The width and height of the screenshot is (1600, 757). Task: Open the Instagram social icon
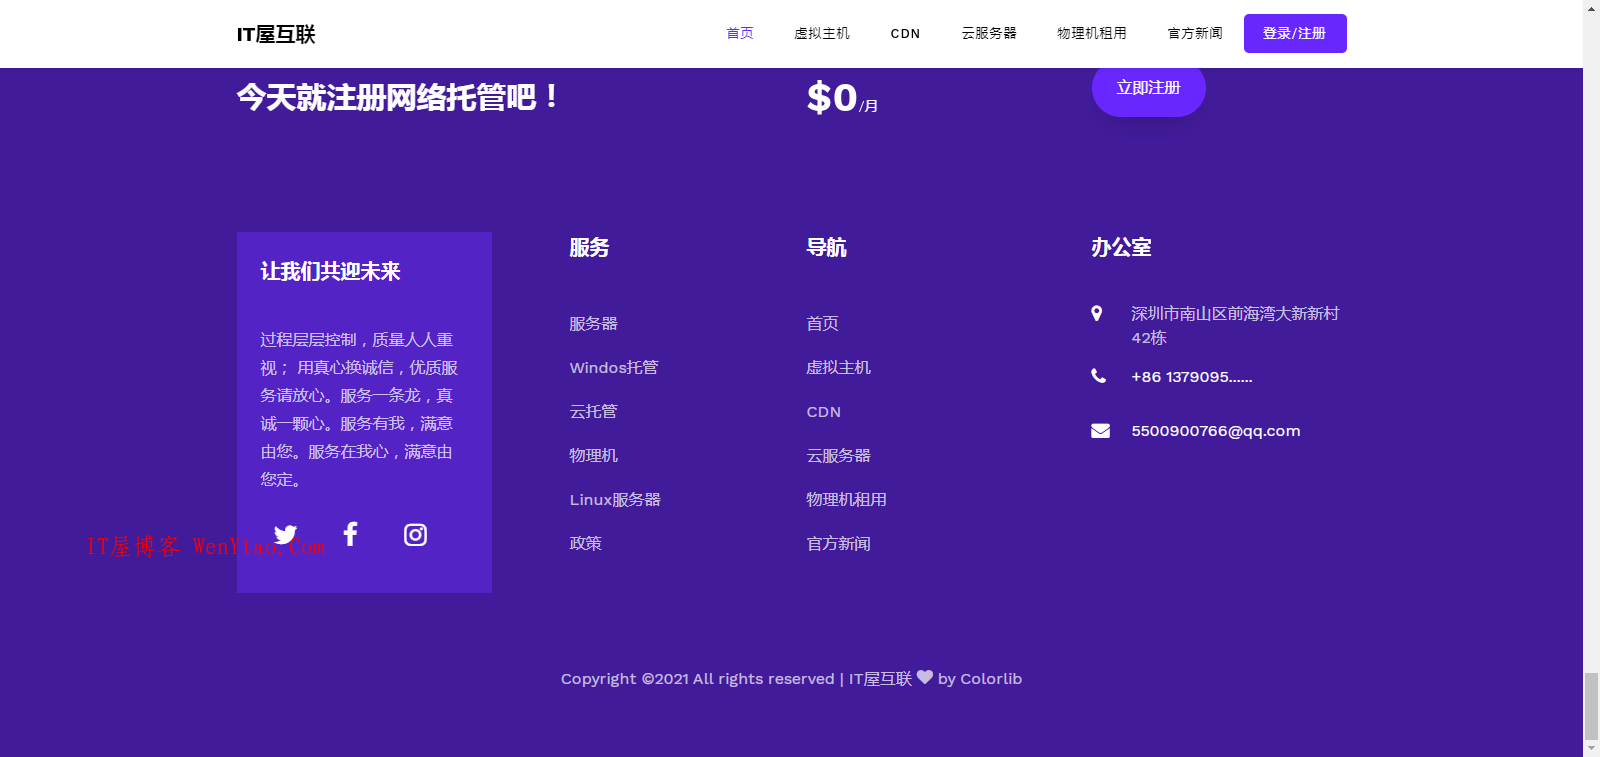(x=415, y=535)
